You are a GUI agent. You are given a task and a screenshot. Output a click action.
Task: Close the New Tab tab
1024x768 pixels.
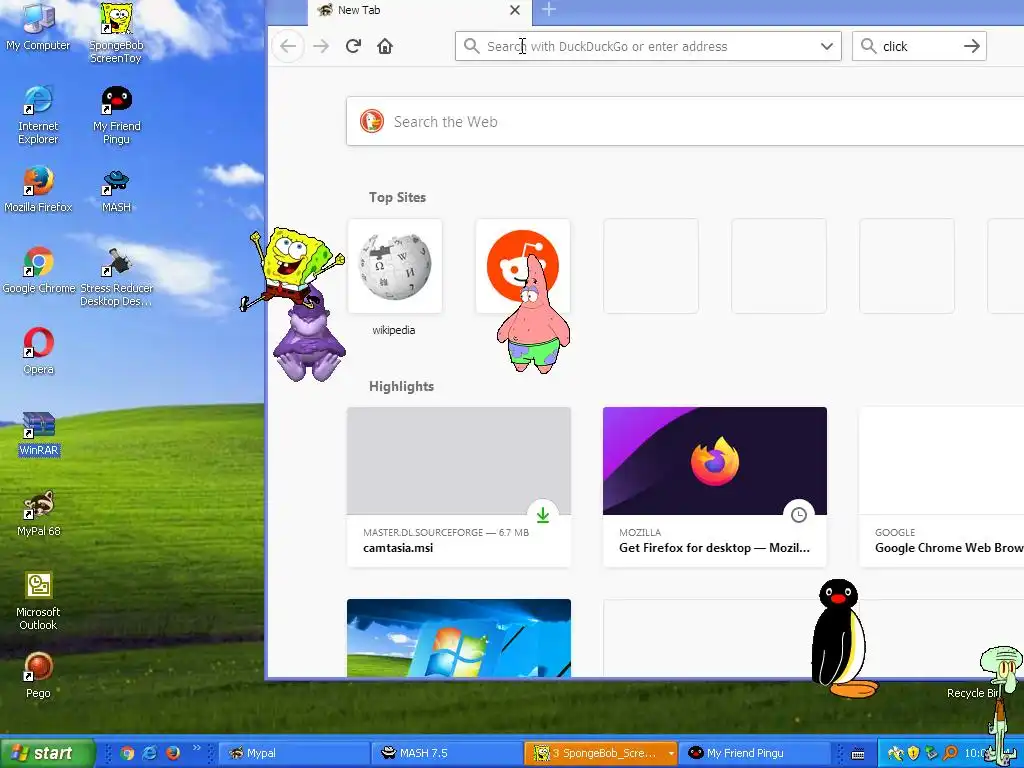[515, 10]
